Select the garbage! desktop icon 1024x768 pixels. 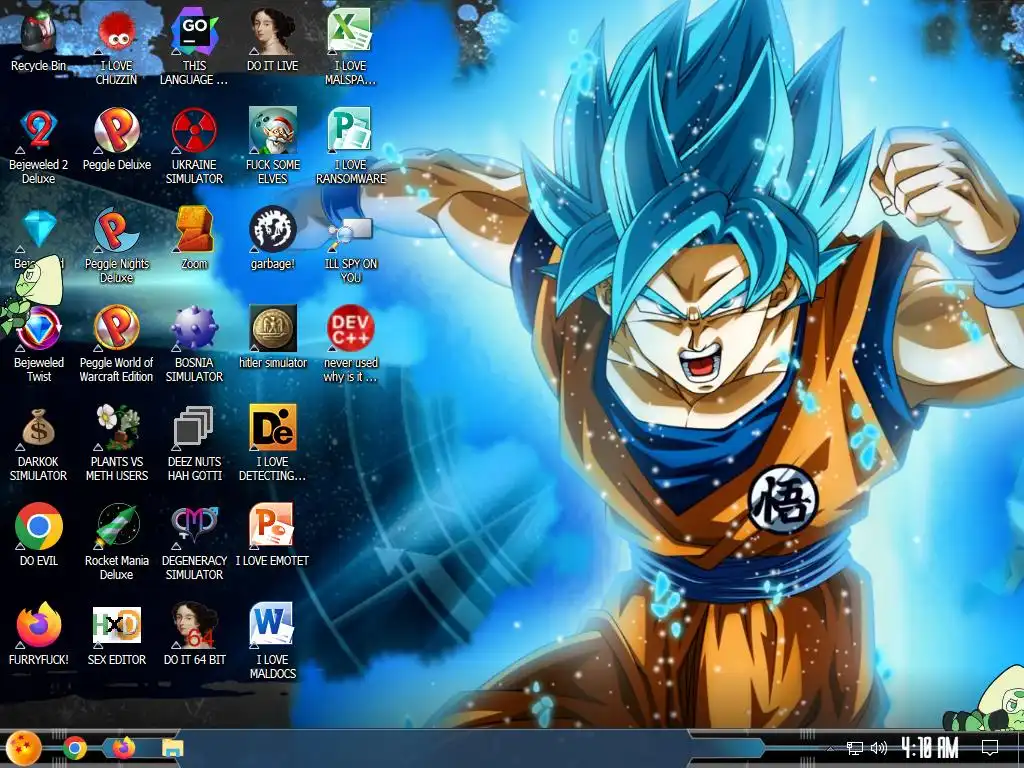272,230
